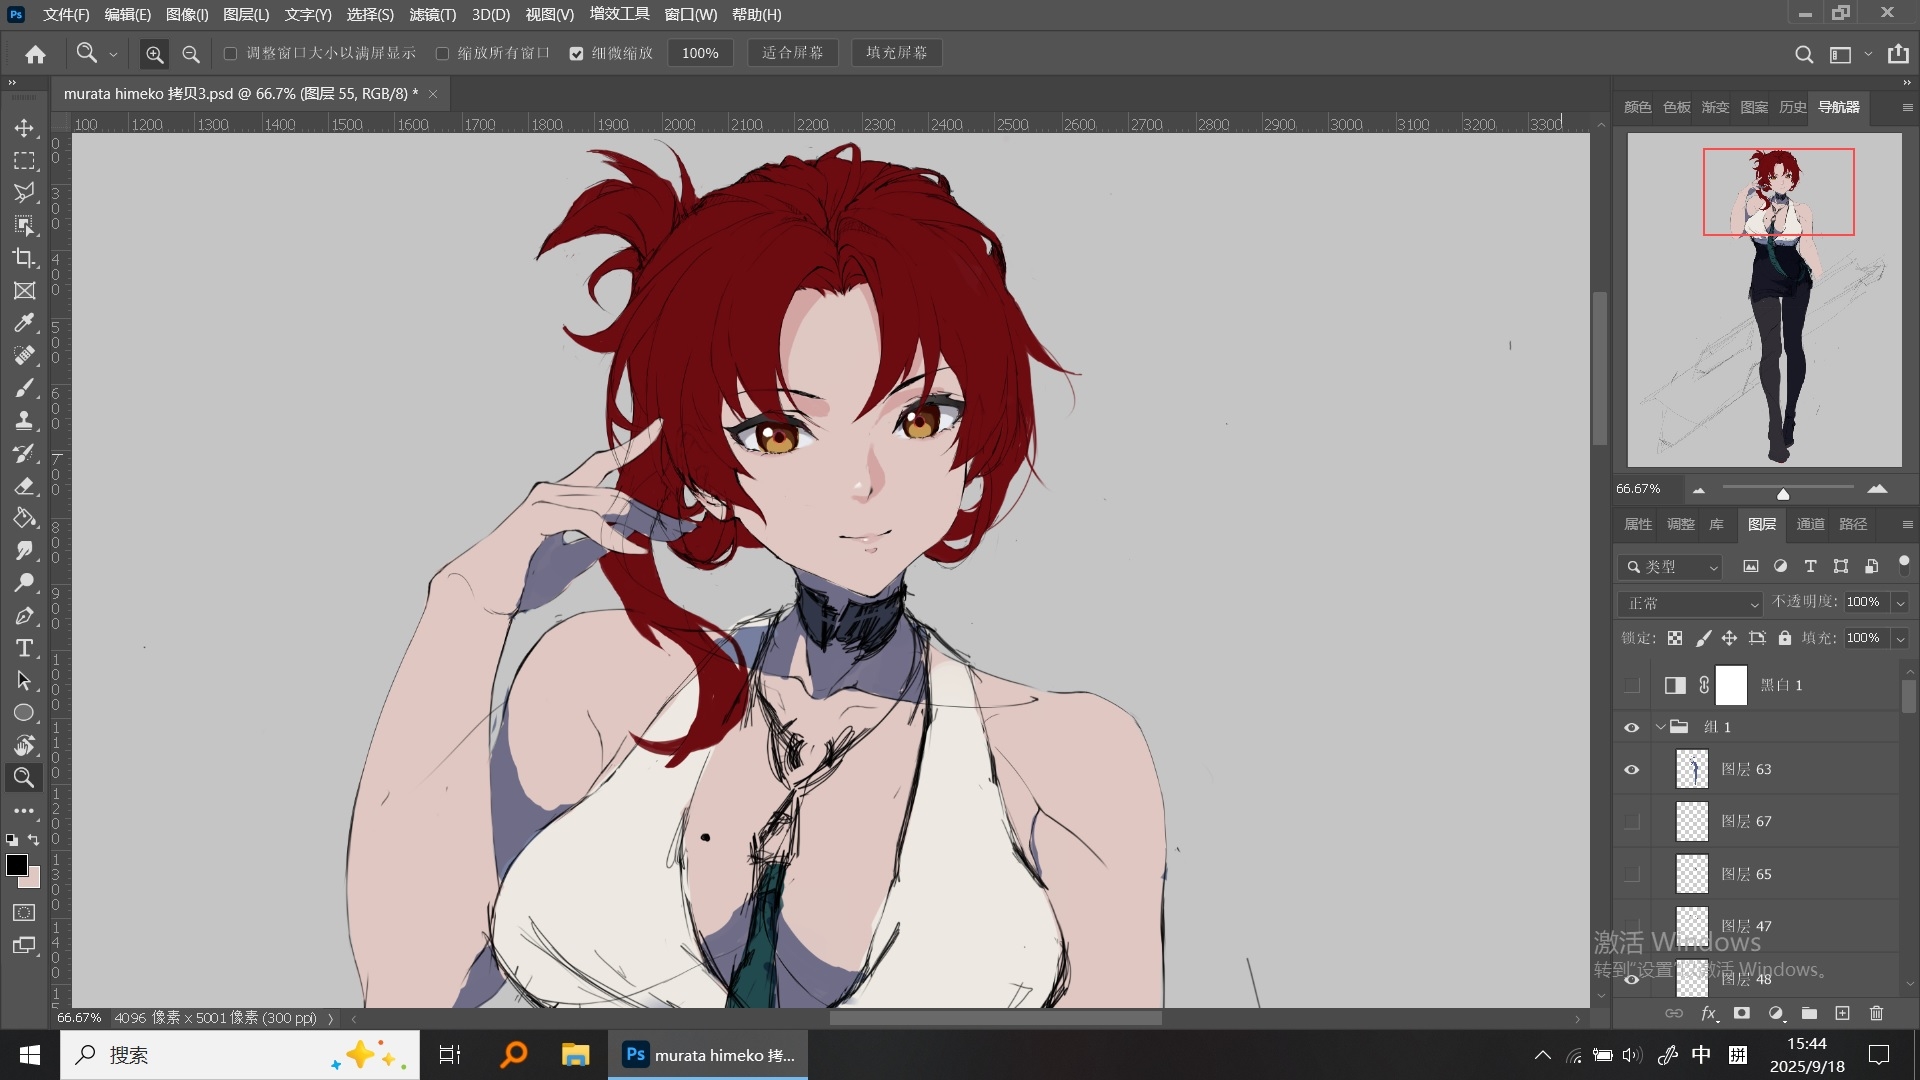Select the Healing Brush tool
1920x1080 pixels.
24,356
